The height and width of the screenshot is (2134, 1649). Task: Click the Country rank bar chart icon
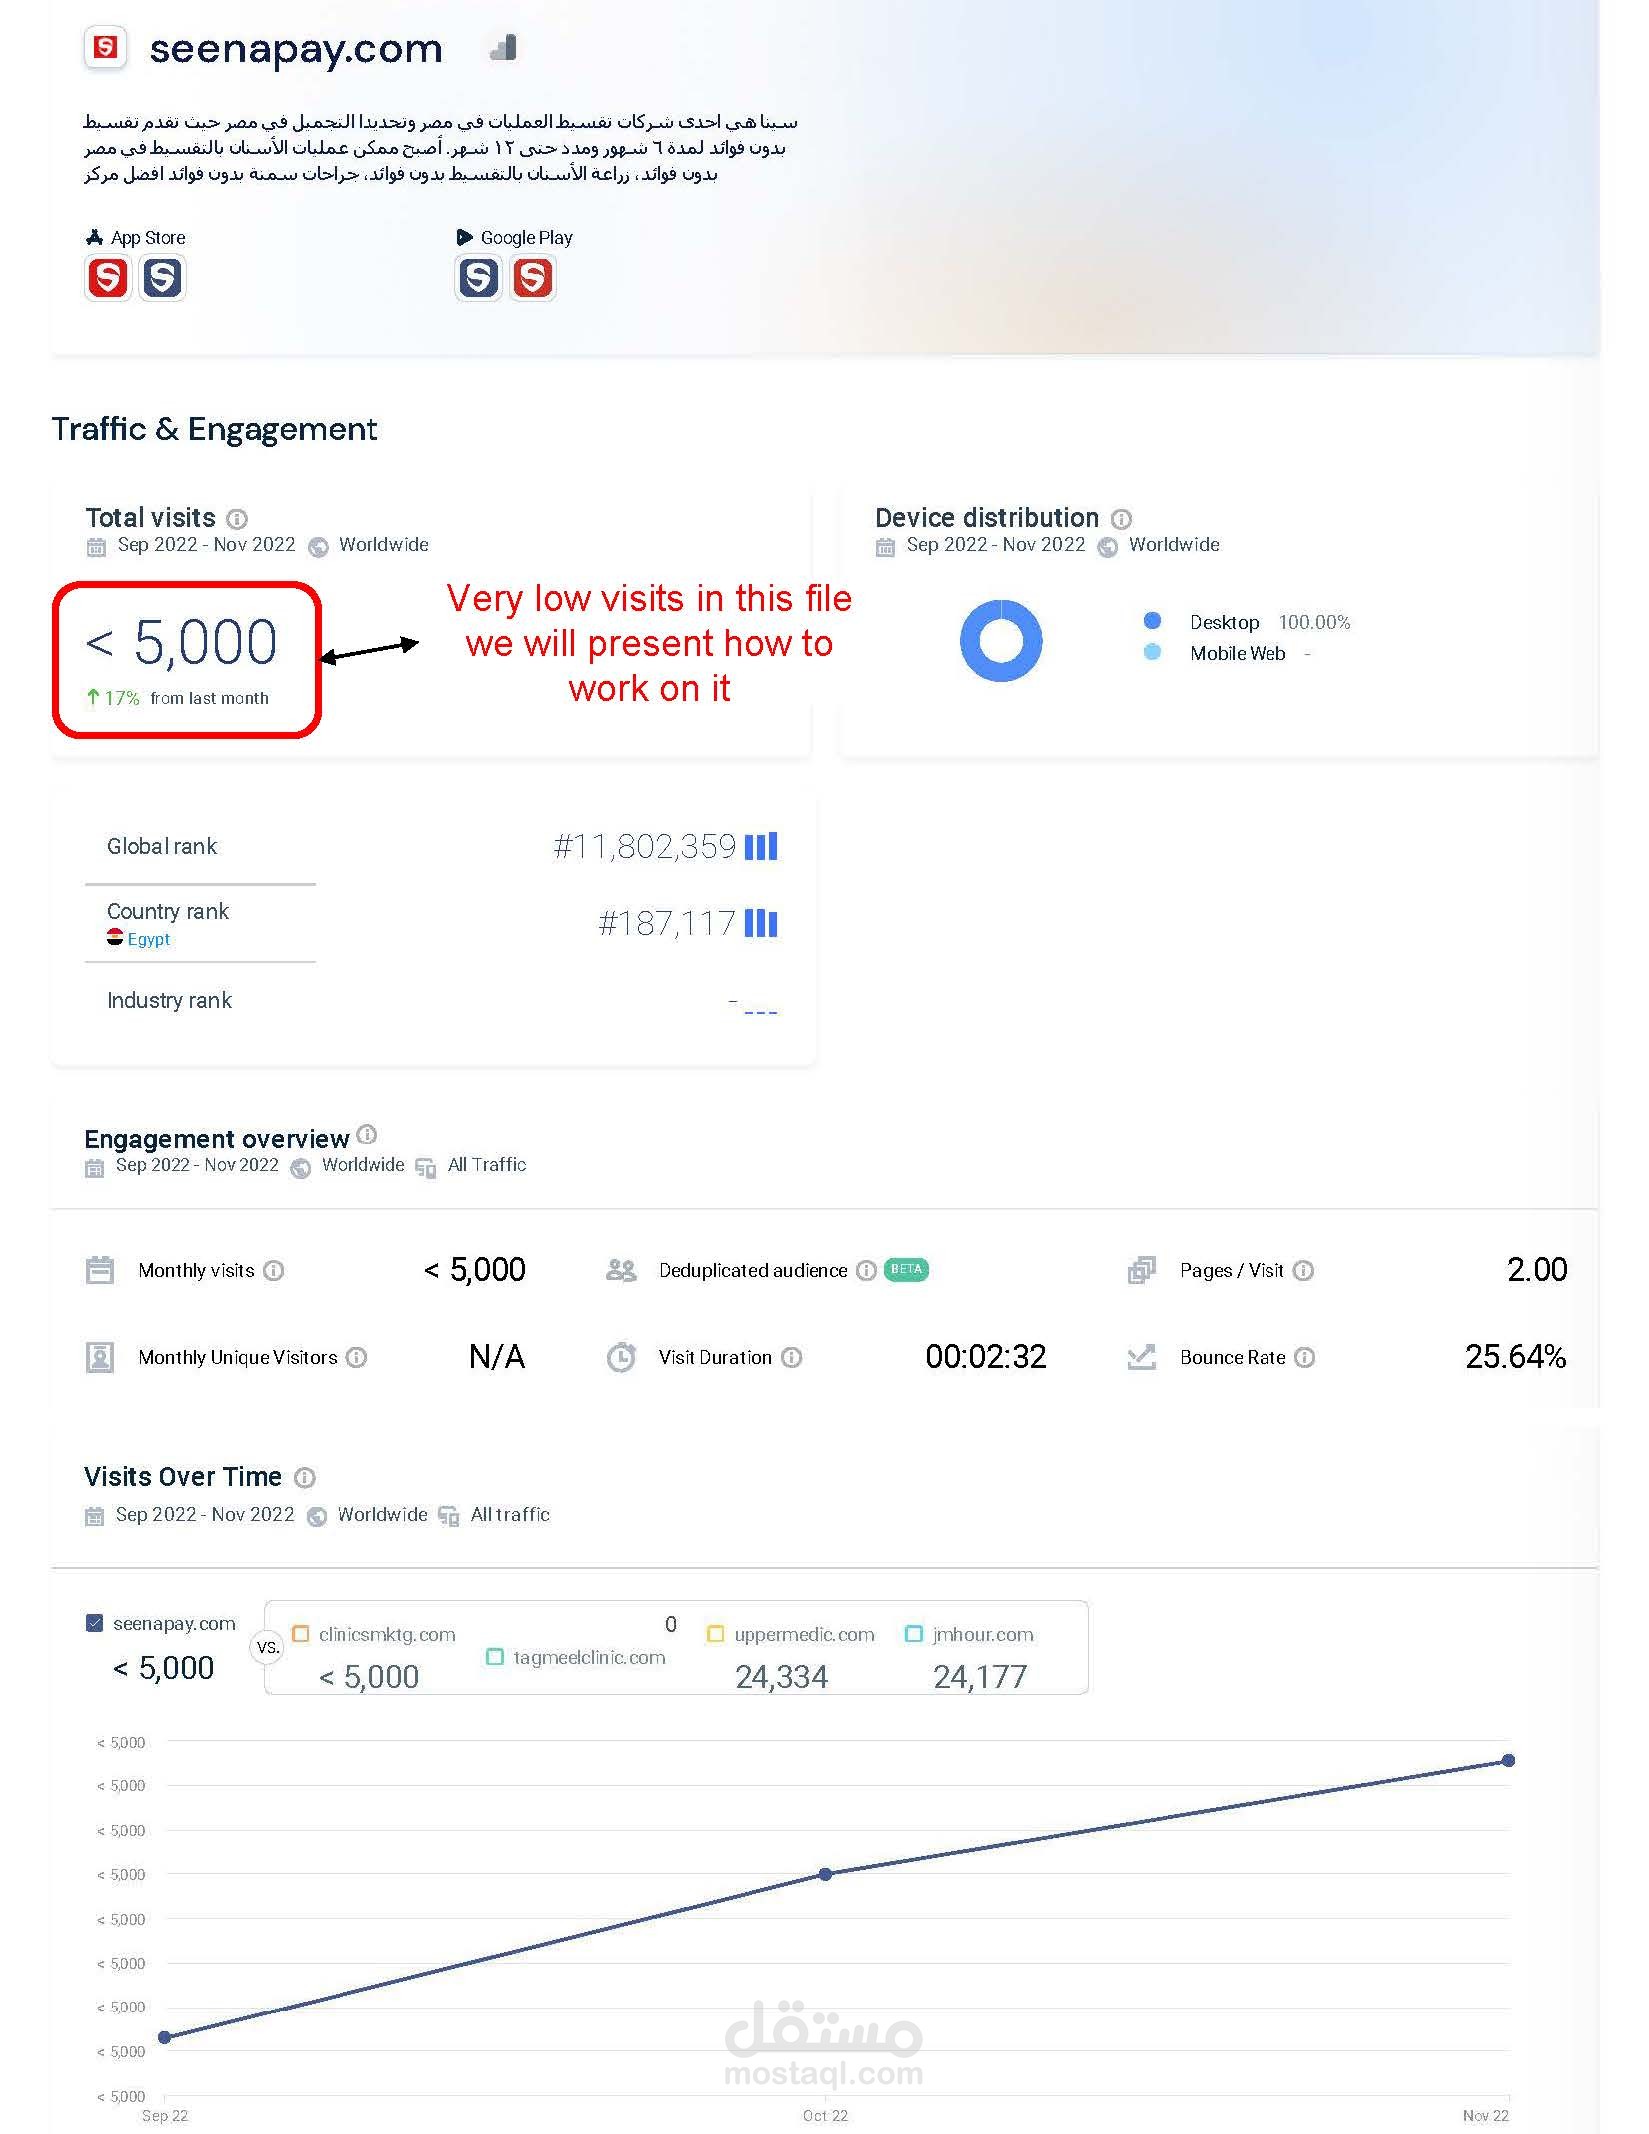click(x=761, y=923)
